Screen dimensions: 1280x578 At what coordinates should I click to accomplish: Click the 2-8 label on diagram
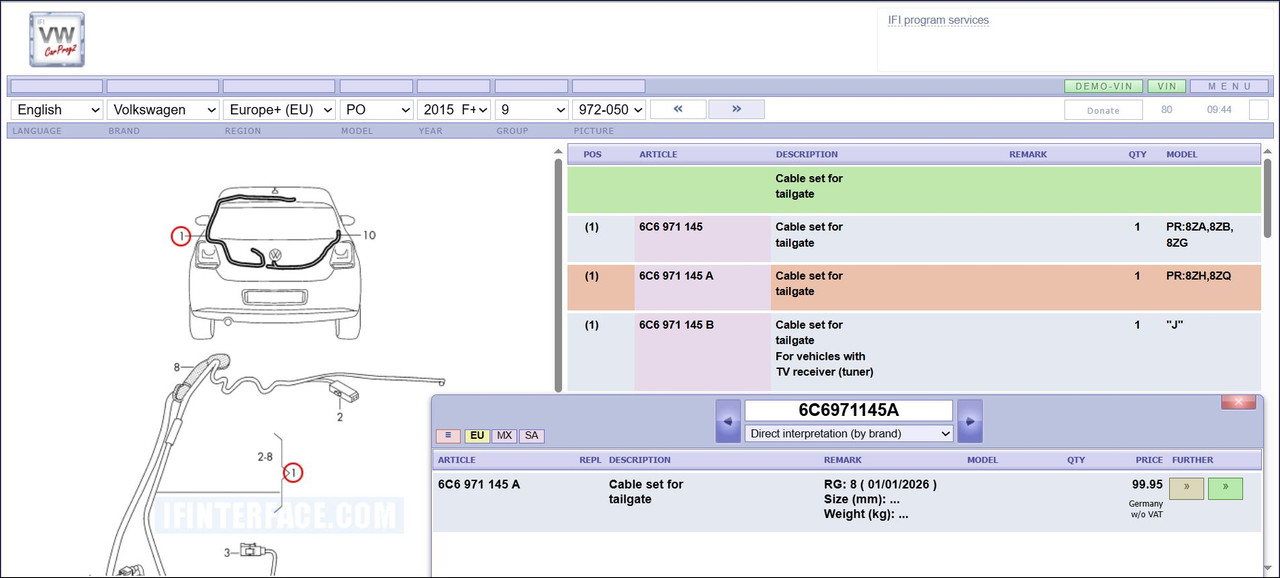click(x=265, y=457)
